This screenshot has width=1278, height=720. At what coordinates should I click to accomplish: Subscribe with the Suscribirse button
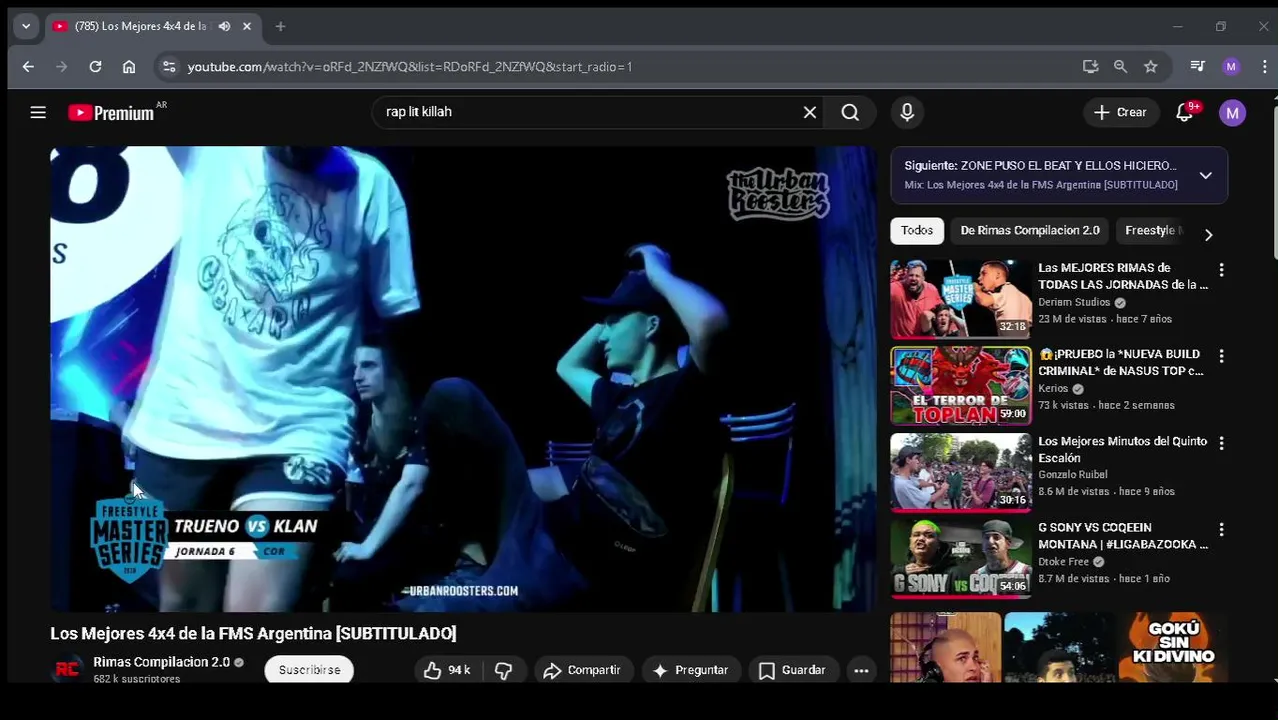click(x=309, y=670)
